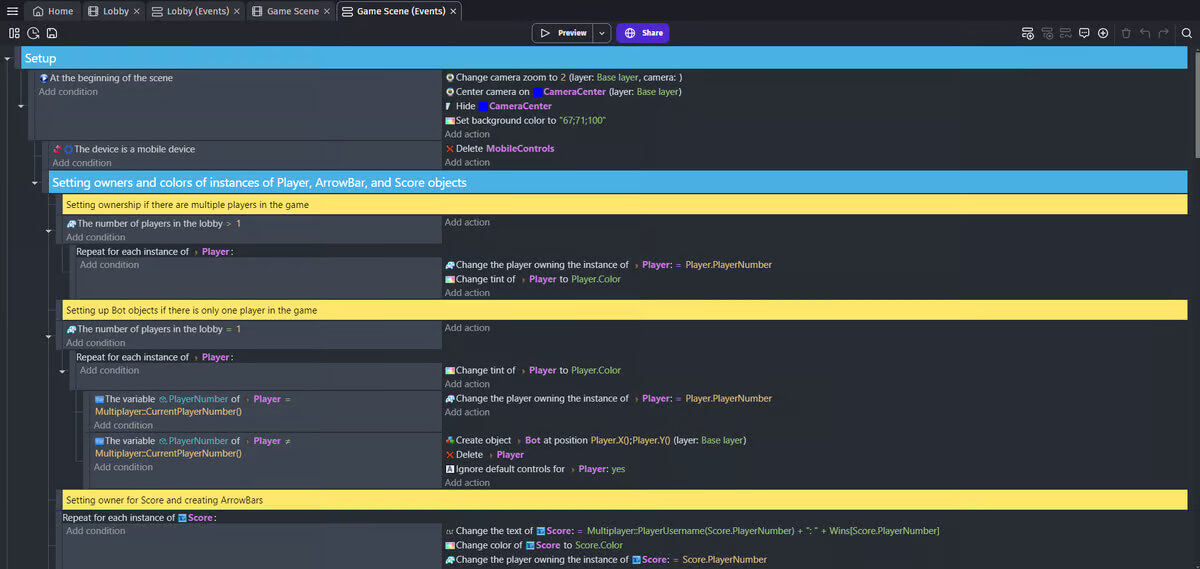
Task: Add condition below 'players in the lobby > 1'
Action: click(96, 238)
